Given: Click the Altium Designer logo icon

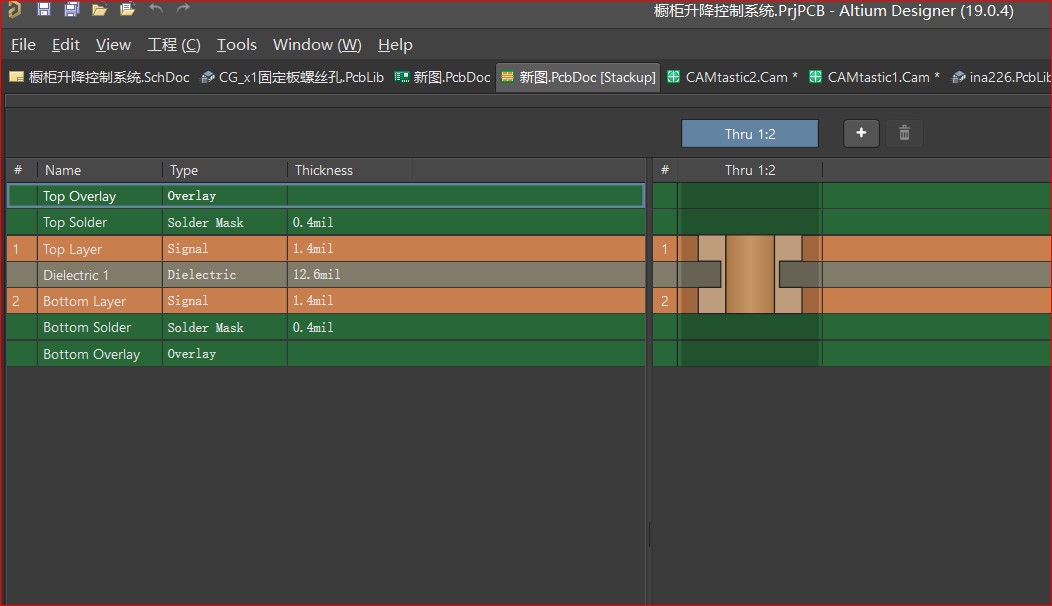Looking at the screenshot, I should (x=14, y=9).
